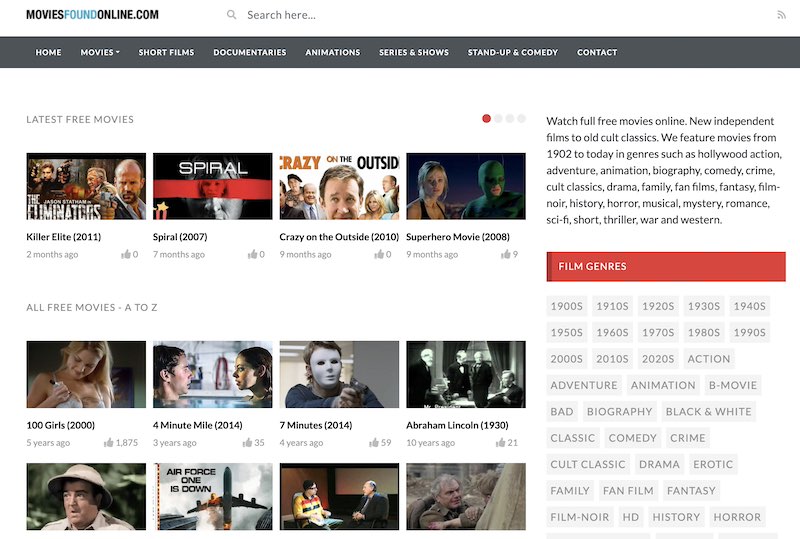This screenshot has height=539, width=800.
Task: Expand the Movies dropdown menu
Action: click(x=100, y=52)
